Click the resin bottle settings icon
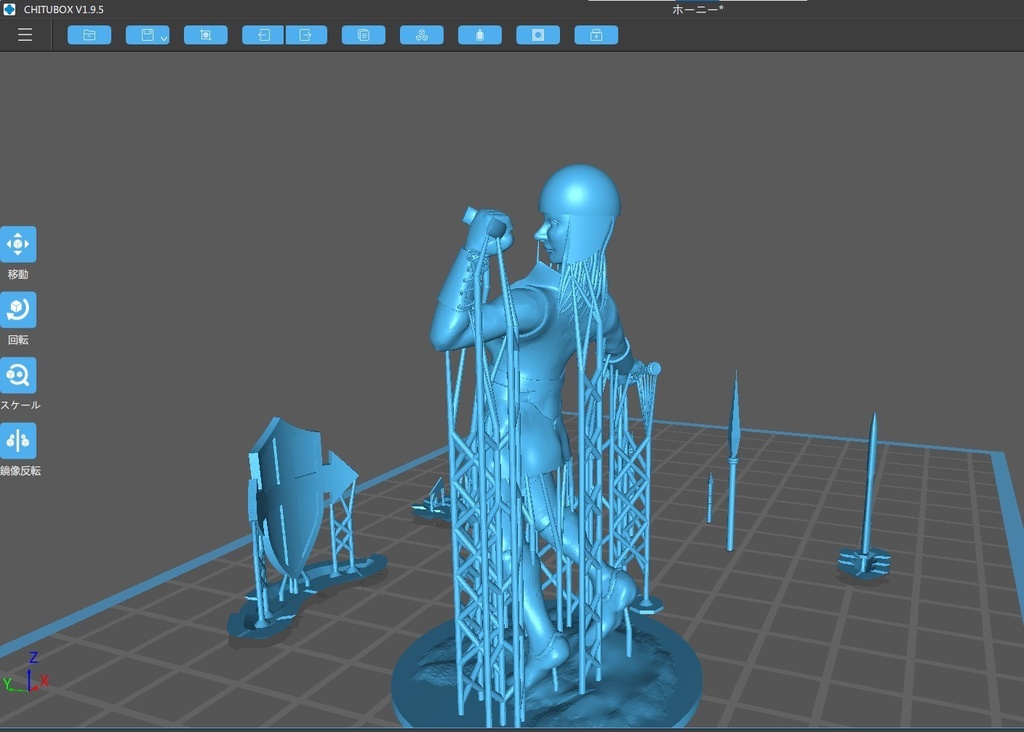The width and height of the screenshot is (1024, 732). (x=478, y=34)
